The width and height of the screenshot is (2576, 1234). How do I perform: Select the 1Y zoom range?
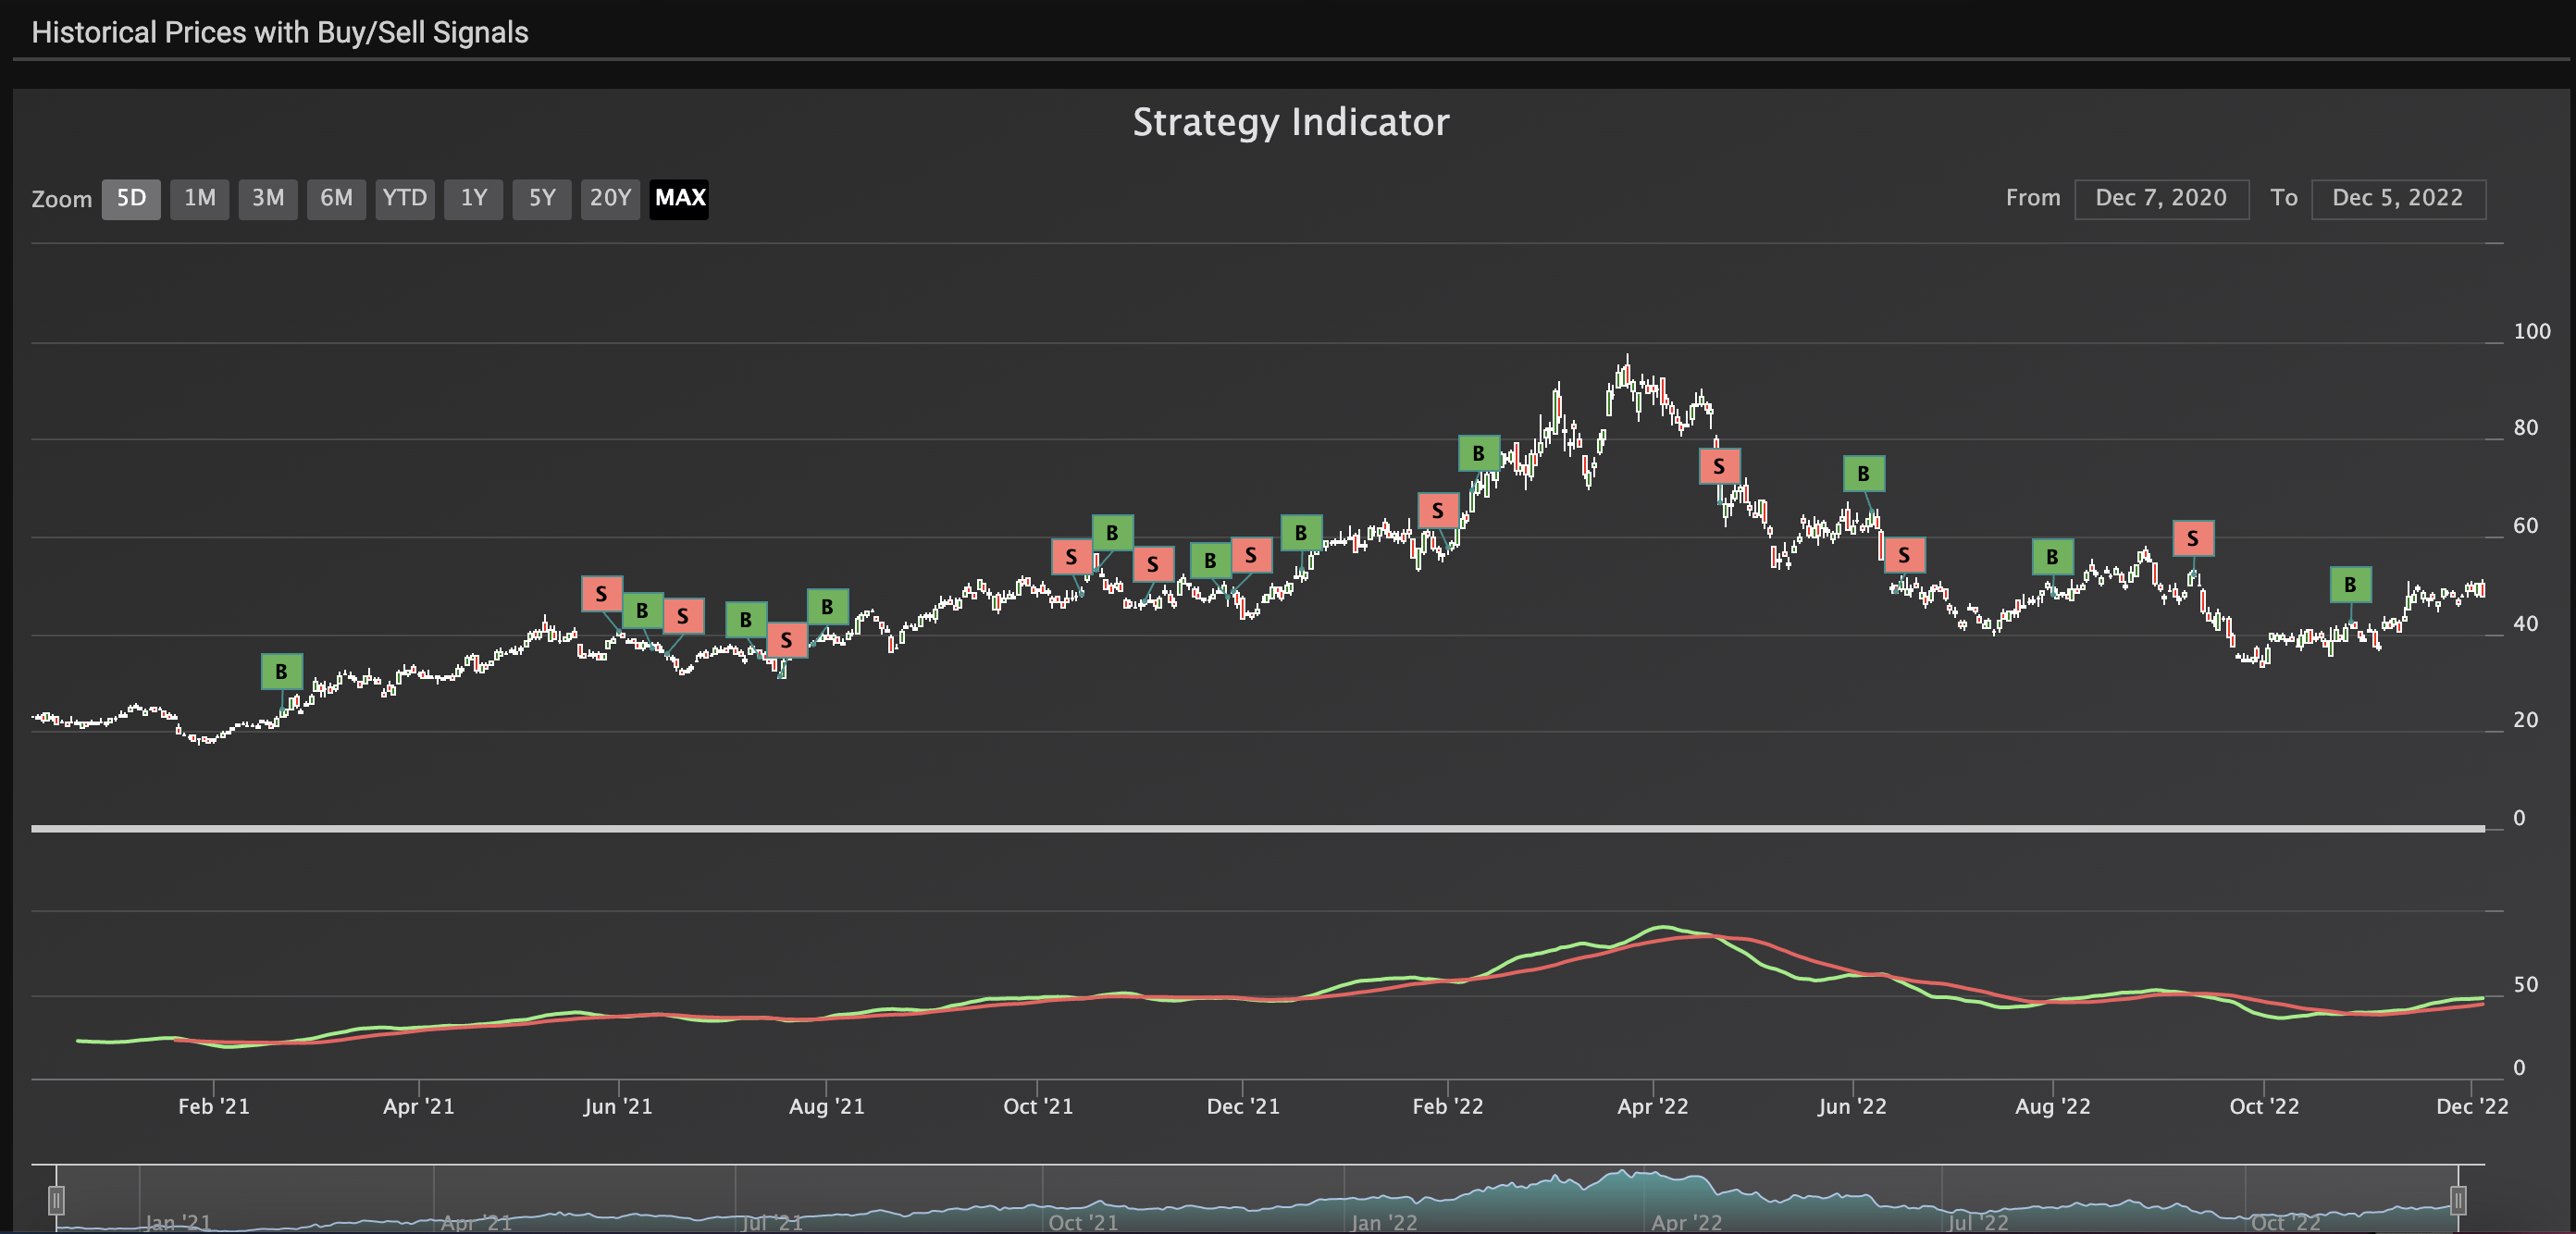(x=473, y=198)
